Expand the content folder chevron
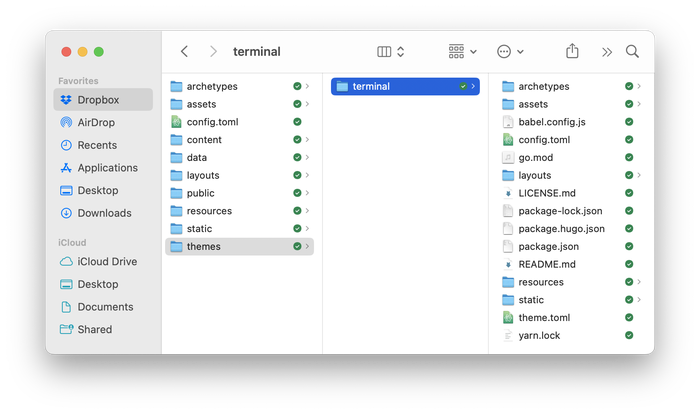Viewport: 700px width, 414px height. [x=307, y=140]
